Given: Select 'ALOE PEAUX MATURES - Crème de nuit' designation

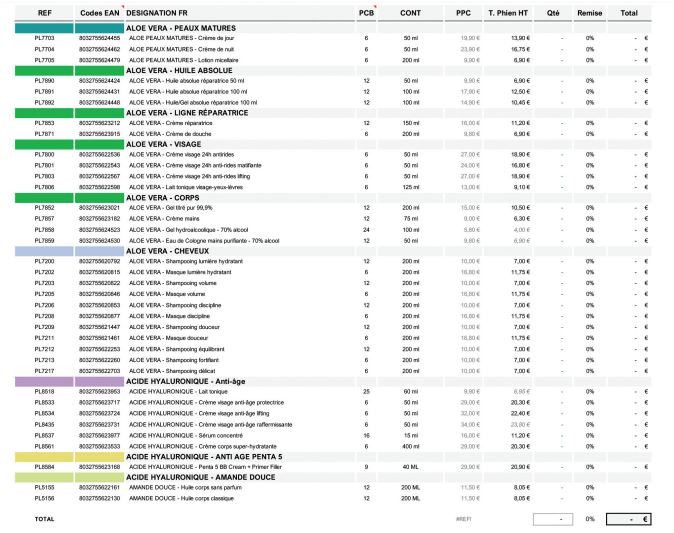Looking at the screenshot, I should [x=181, y=49].
